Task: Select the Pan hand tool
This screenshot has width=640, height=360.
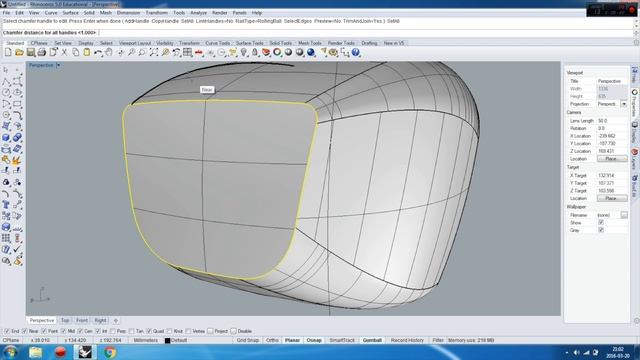Action: (109, 52)
